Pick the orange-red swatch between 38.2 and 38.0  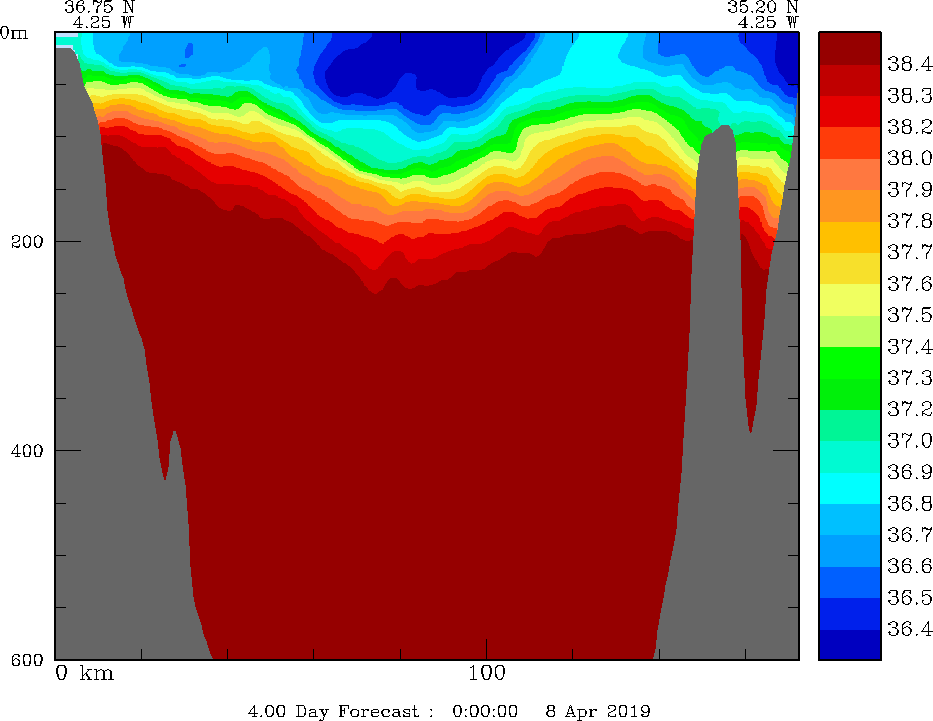click(850, 143)
